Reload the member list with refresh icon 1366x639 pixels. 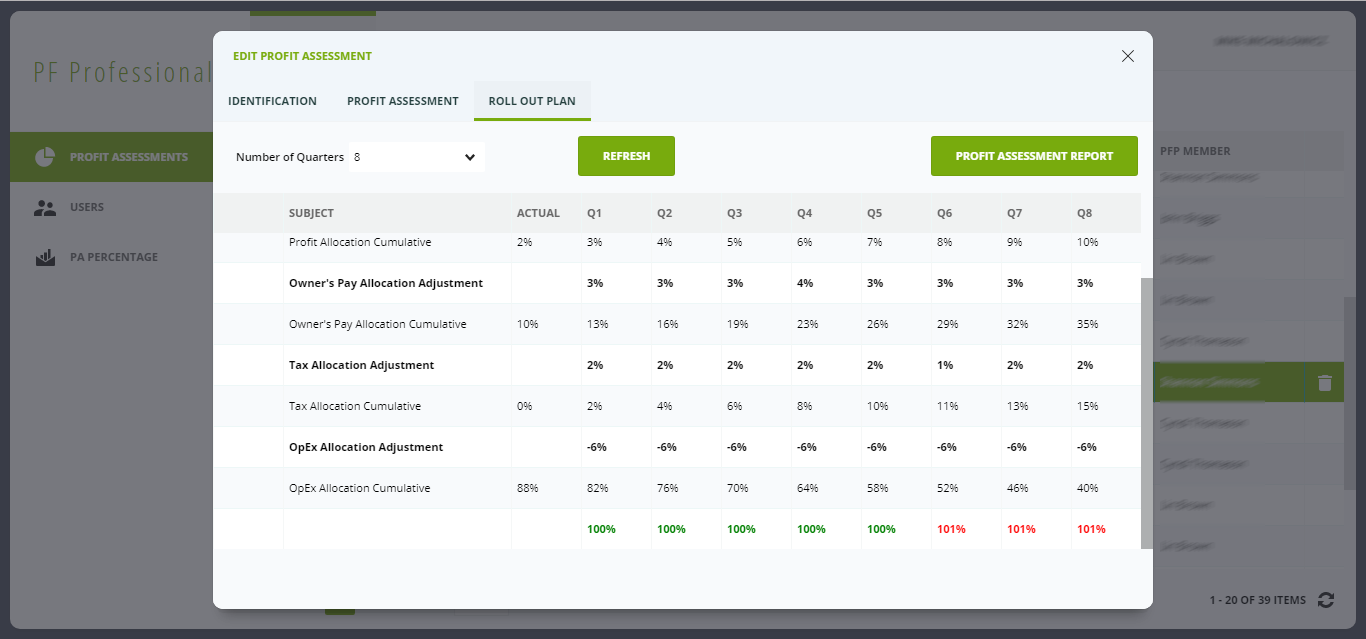tap(1326, 600)
